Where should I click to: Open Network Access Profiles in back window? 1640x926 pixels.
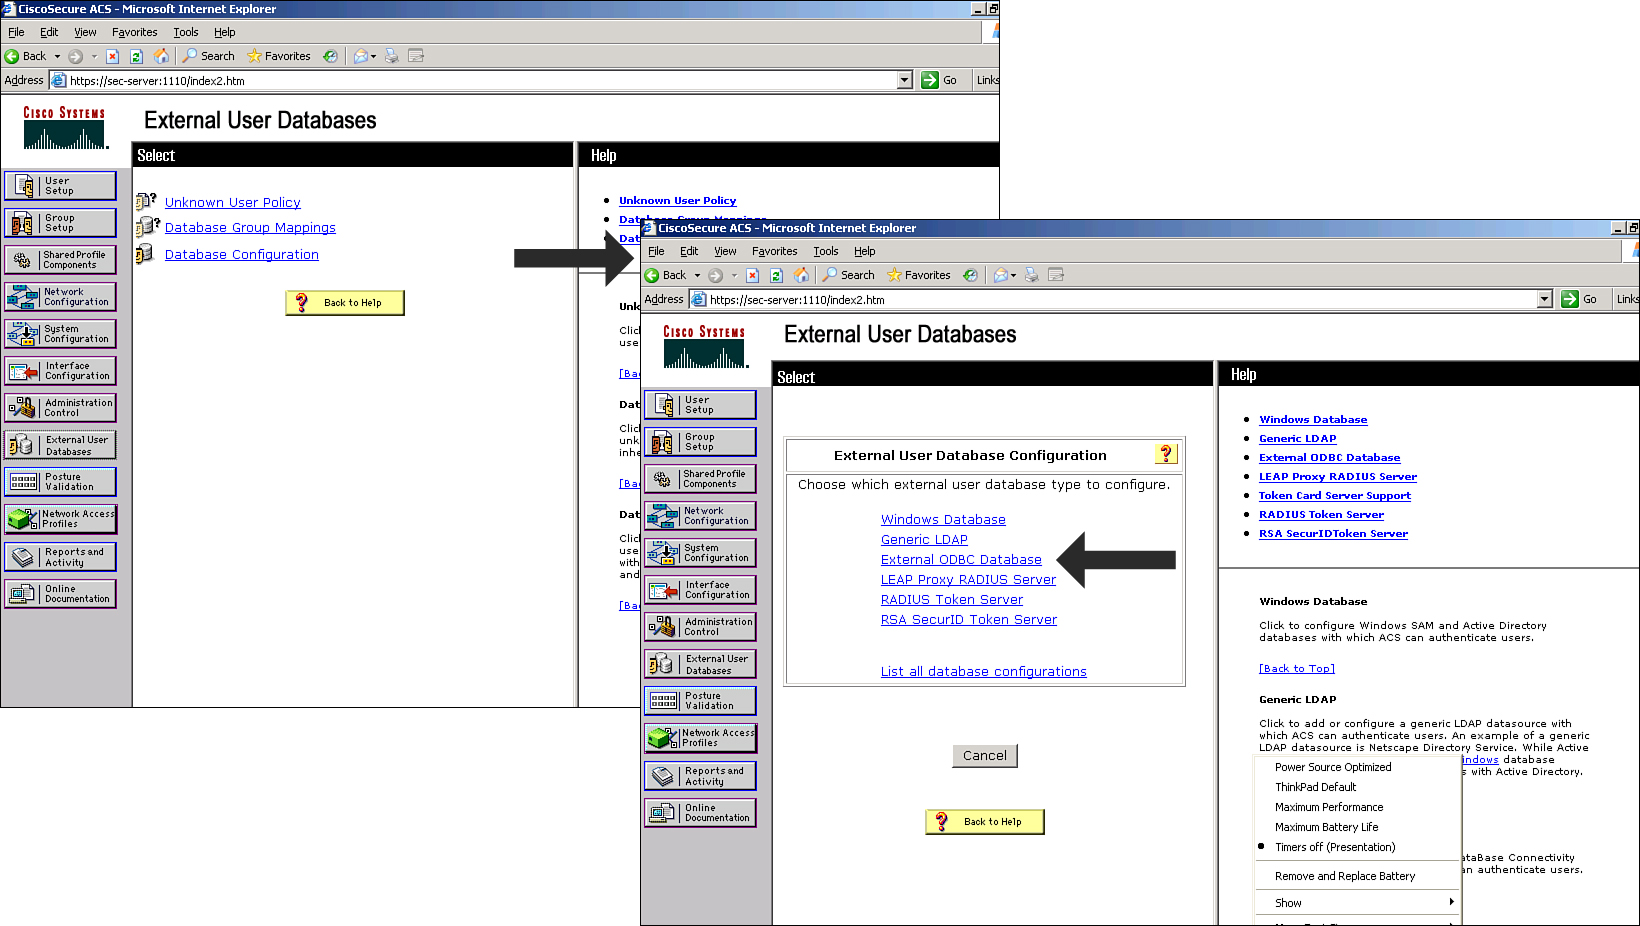click(x=60, y=519)
